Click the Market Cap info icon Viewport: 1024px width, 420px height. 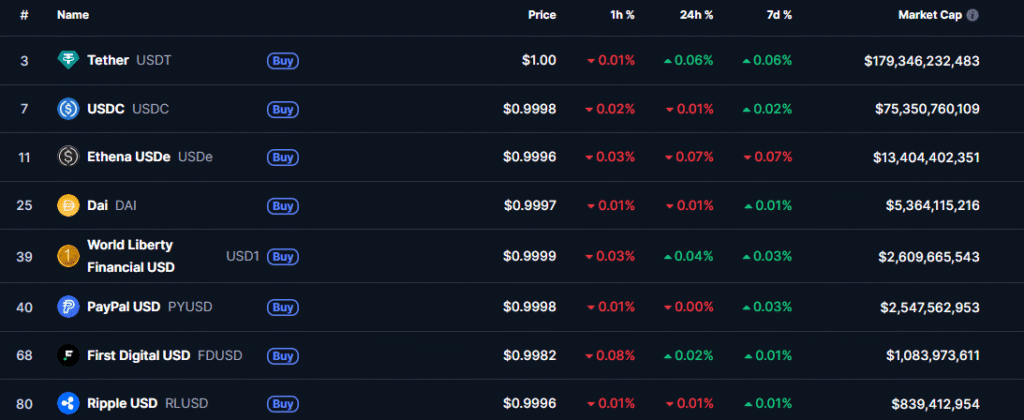coord(973,15)
